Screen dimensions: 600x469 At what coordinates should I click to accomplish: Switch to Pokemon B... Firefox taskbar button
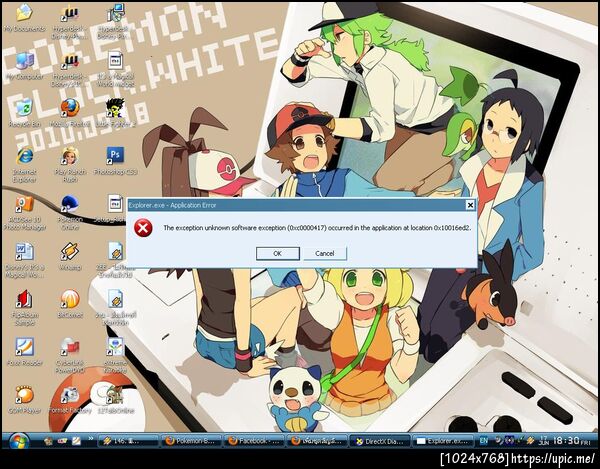point(191,441)
